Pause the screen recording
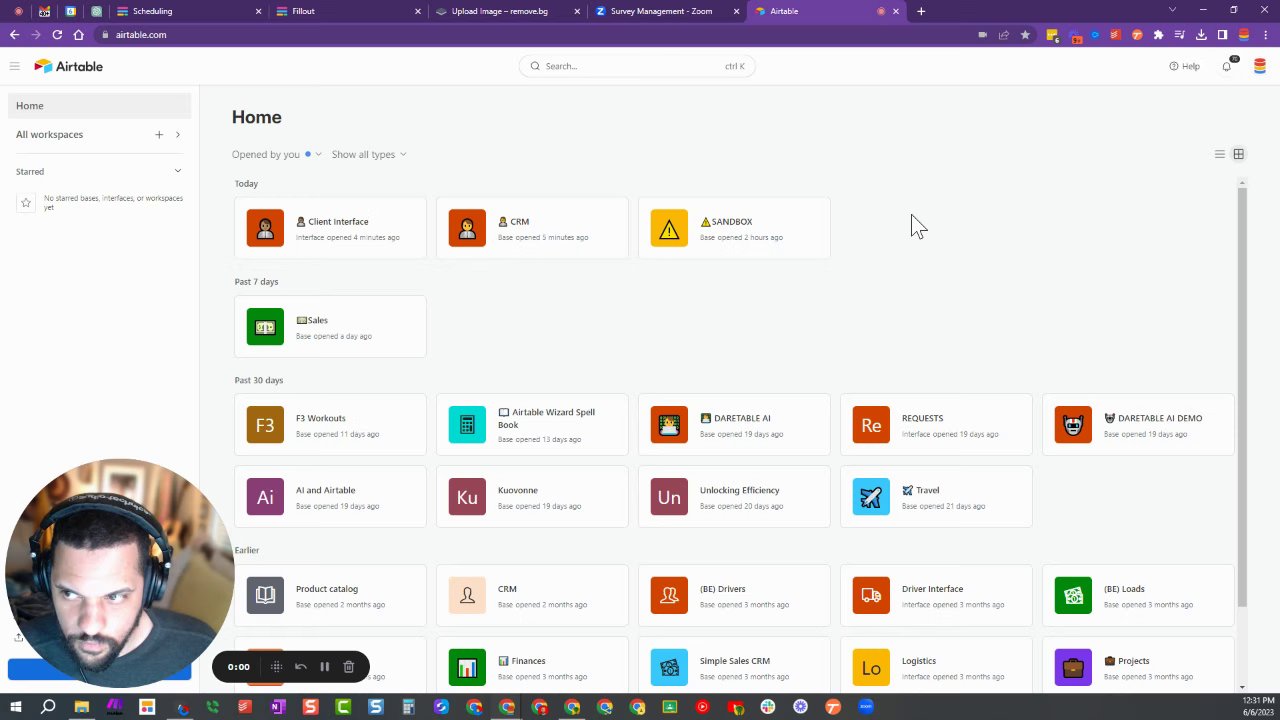Image resolution: width=1280 pixels, height=720 pixels. click(324, 667)
